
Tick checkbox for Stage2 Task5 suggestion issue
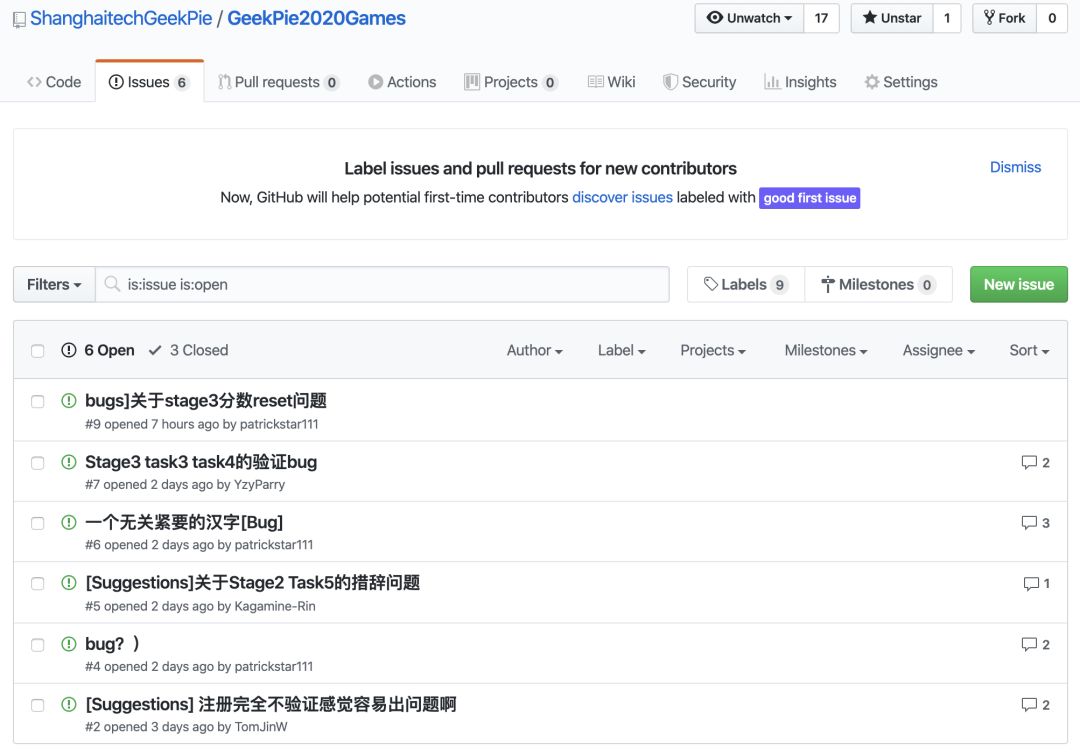[38, 584]
